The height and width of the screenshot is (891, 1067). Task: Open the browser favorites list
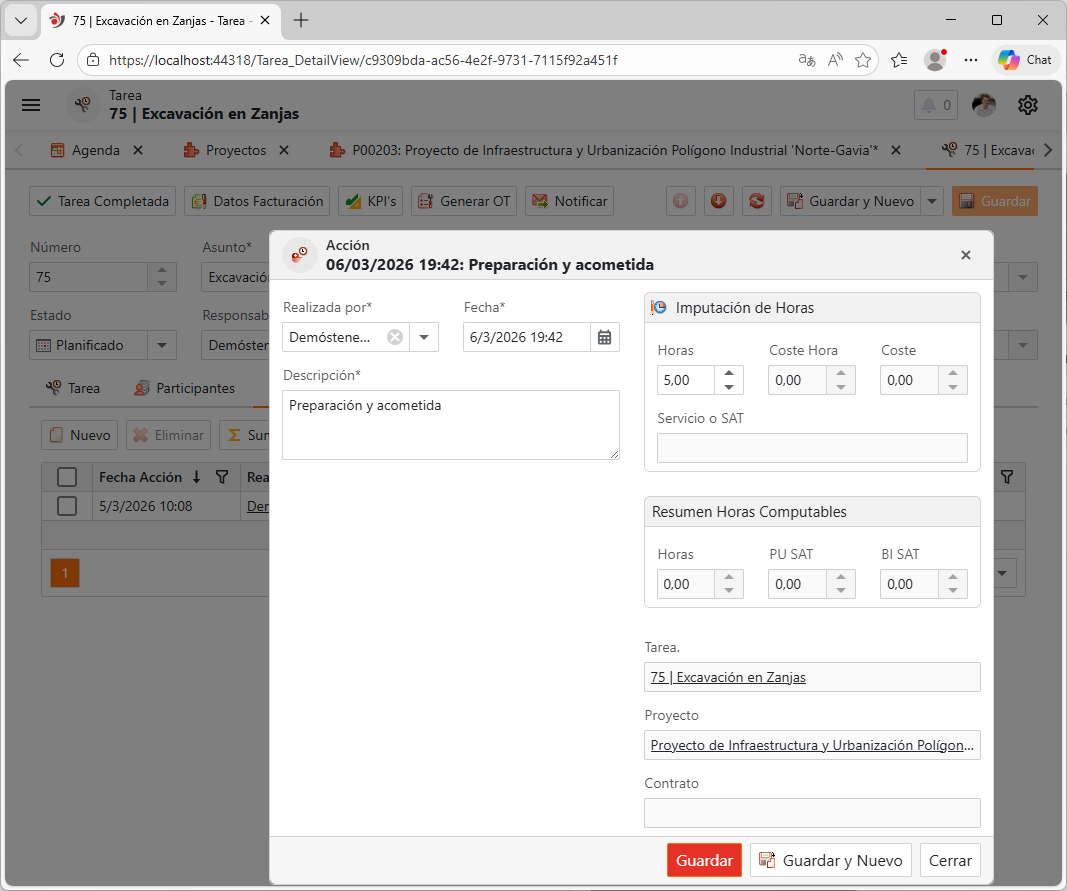(899, 60)
